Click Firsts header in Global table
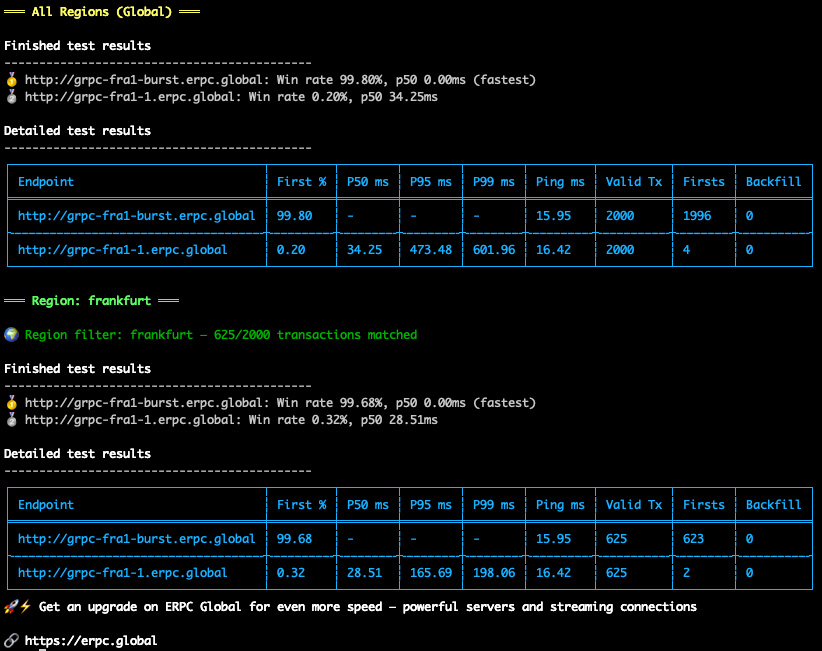The height and width of the screenshot is (651, 822). point(704,182)
